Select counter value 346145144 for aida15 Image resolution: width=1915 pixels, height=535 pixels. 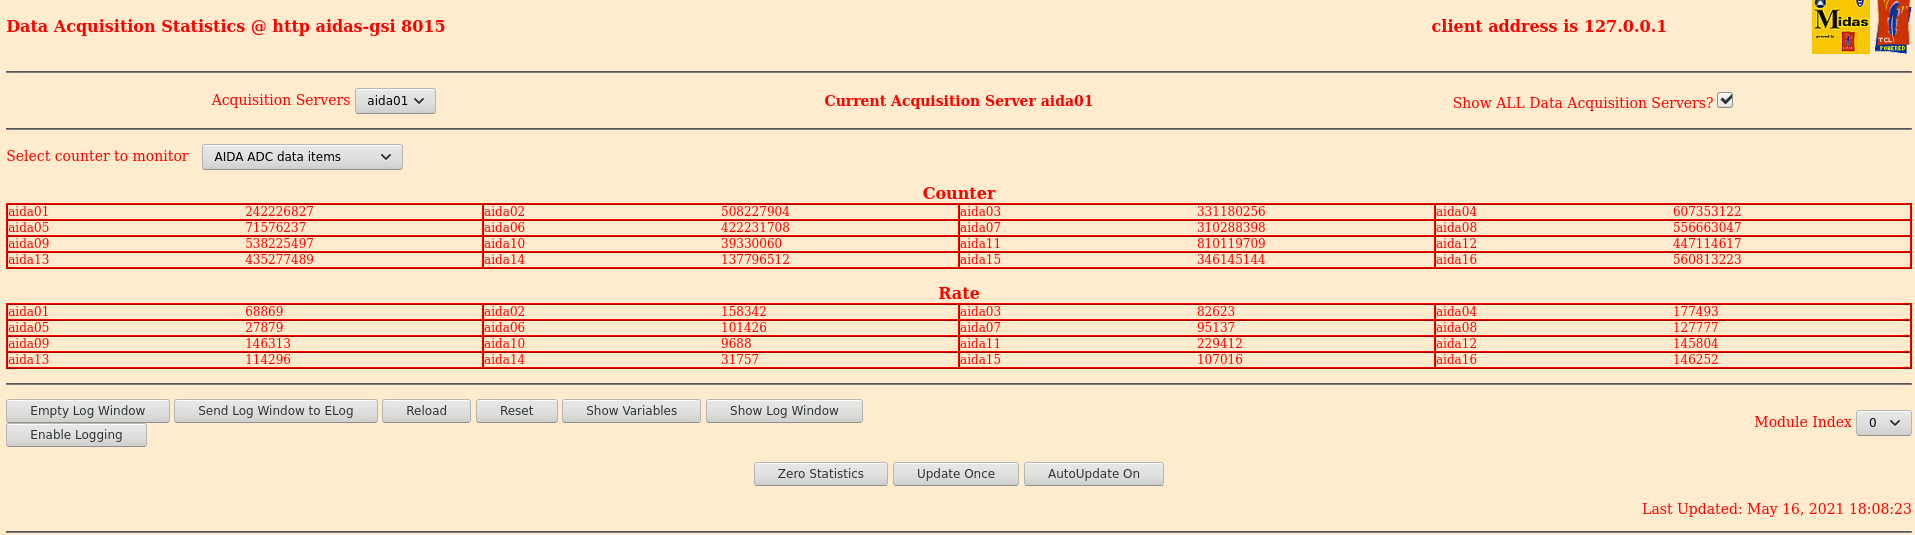point(1231,260)
